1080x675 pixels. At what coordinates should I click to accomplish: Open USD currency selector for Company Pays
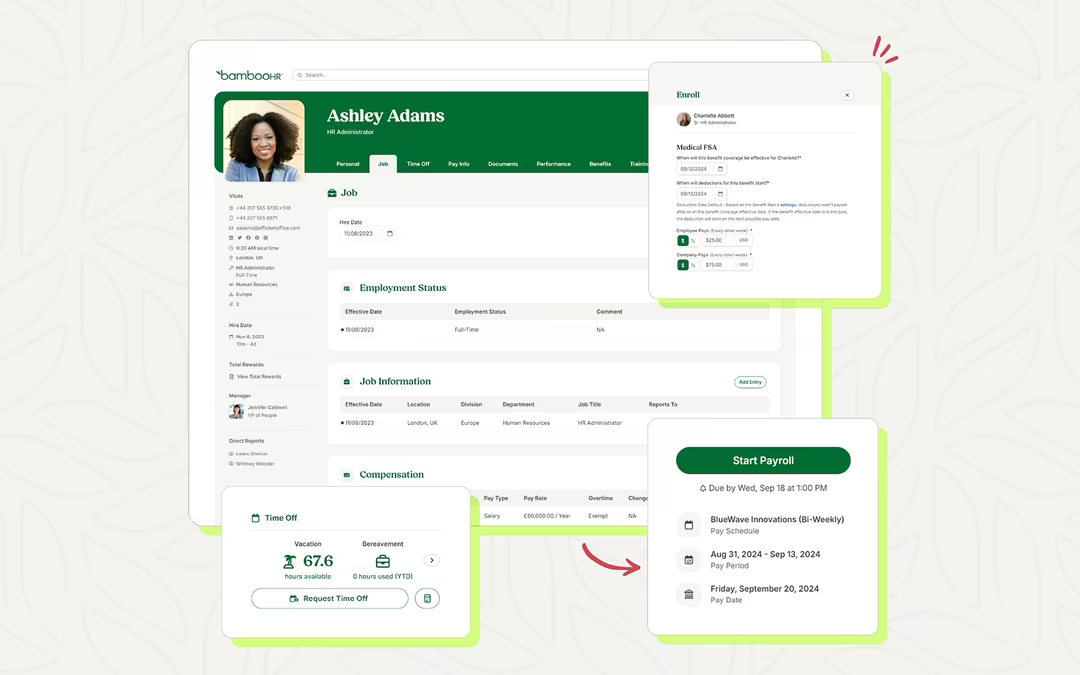[x=743, y=264]
